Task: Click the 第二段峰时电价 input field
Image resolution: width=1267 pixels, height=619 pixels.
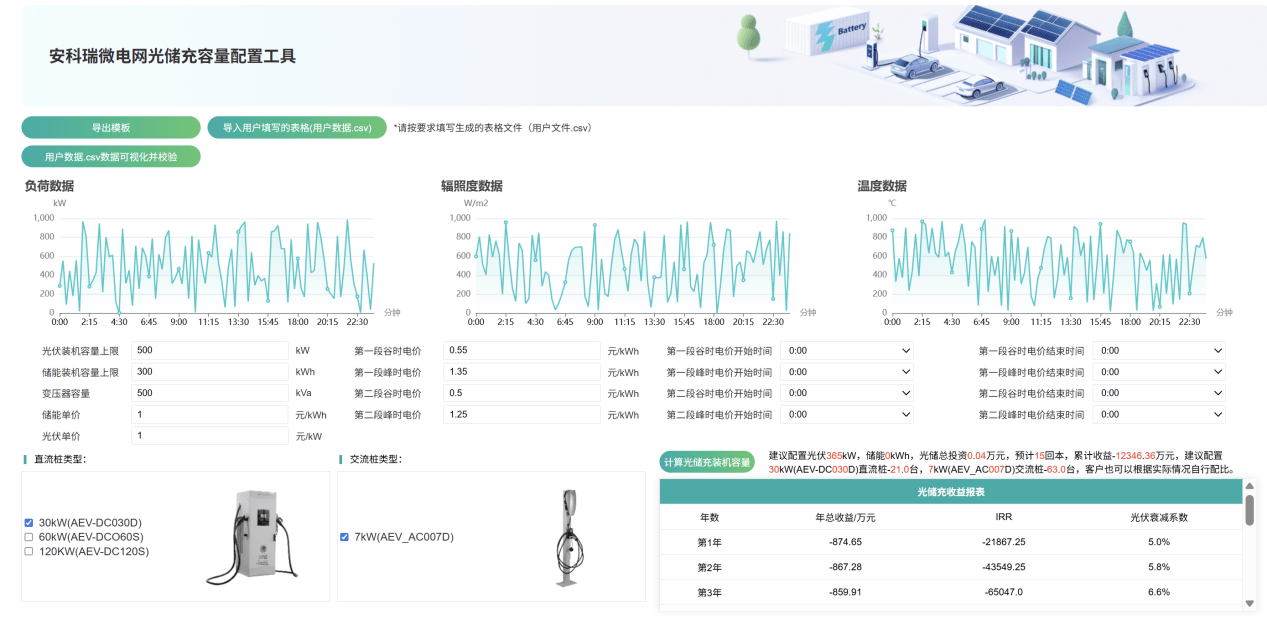Action: (522, 414)
